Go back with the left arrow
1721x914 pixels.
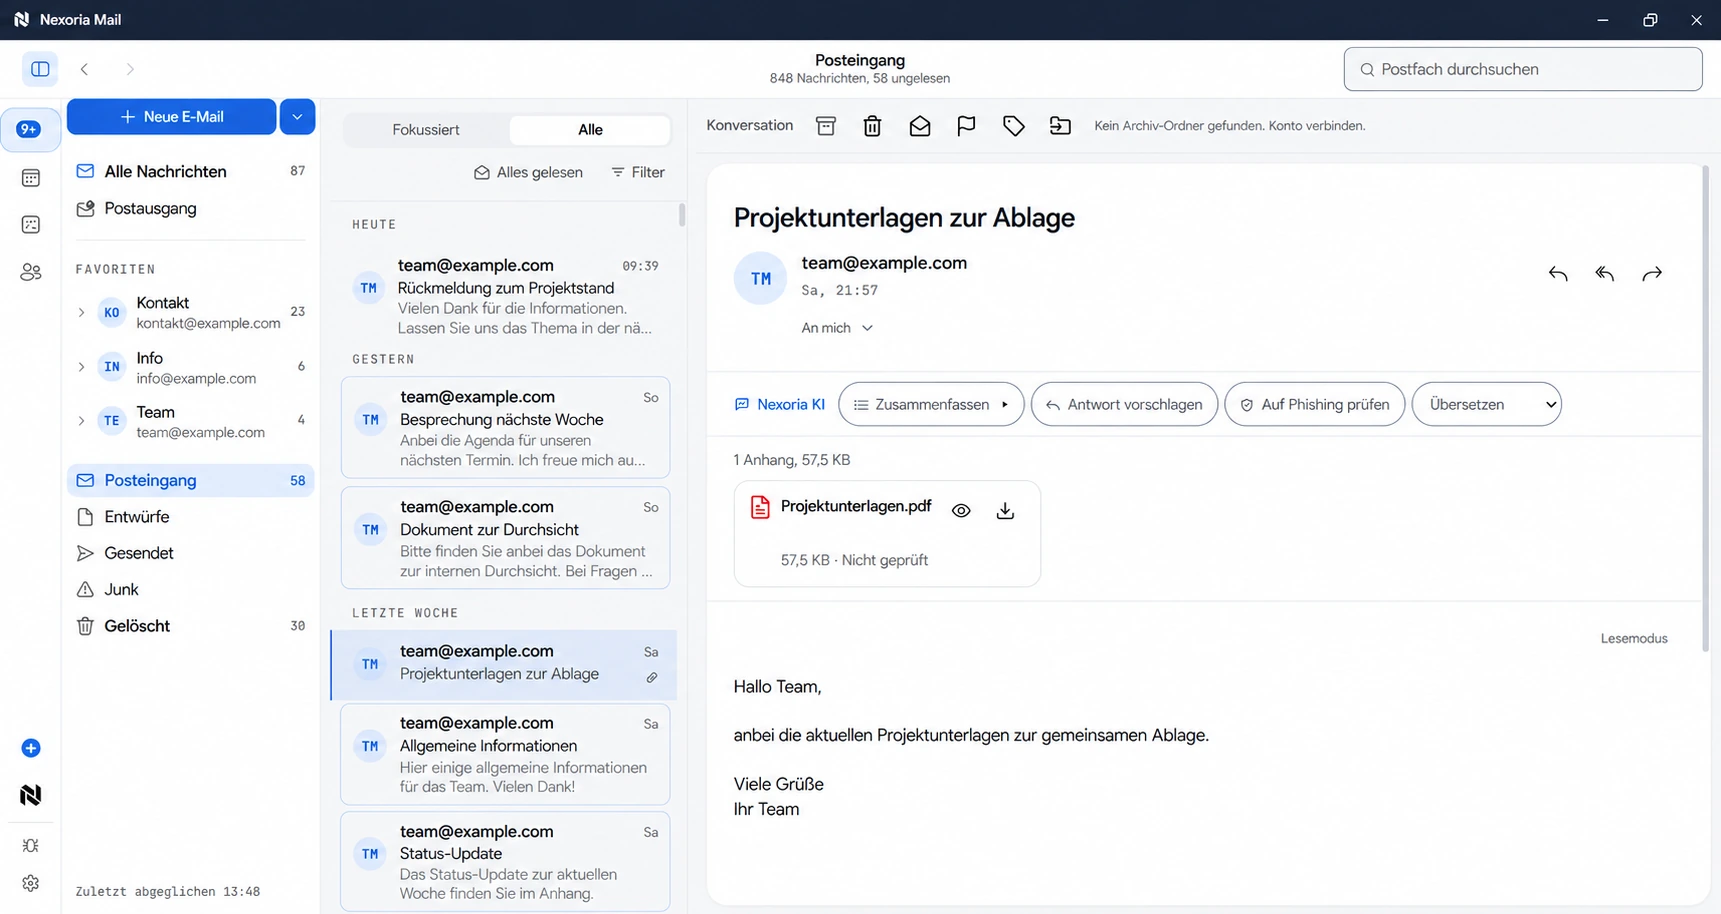pos(85,69)
